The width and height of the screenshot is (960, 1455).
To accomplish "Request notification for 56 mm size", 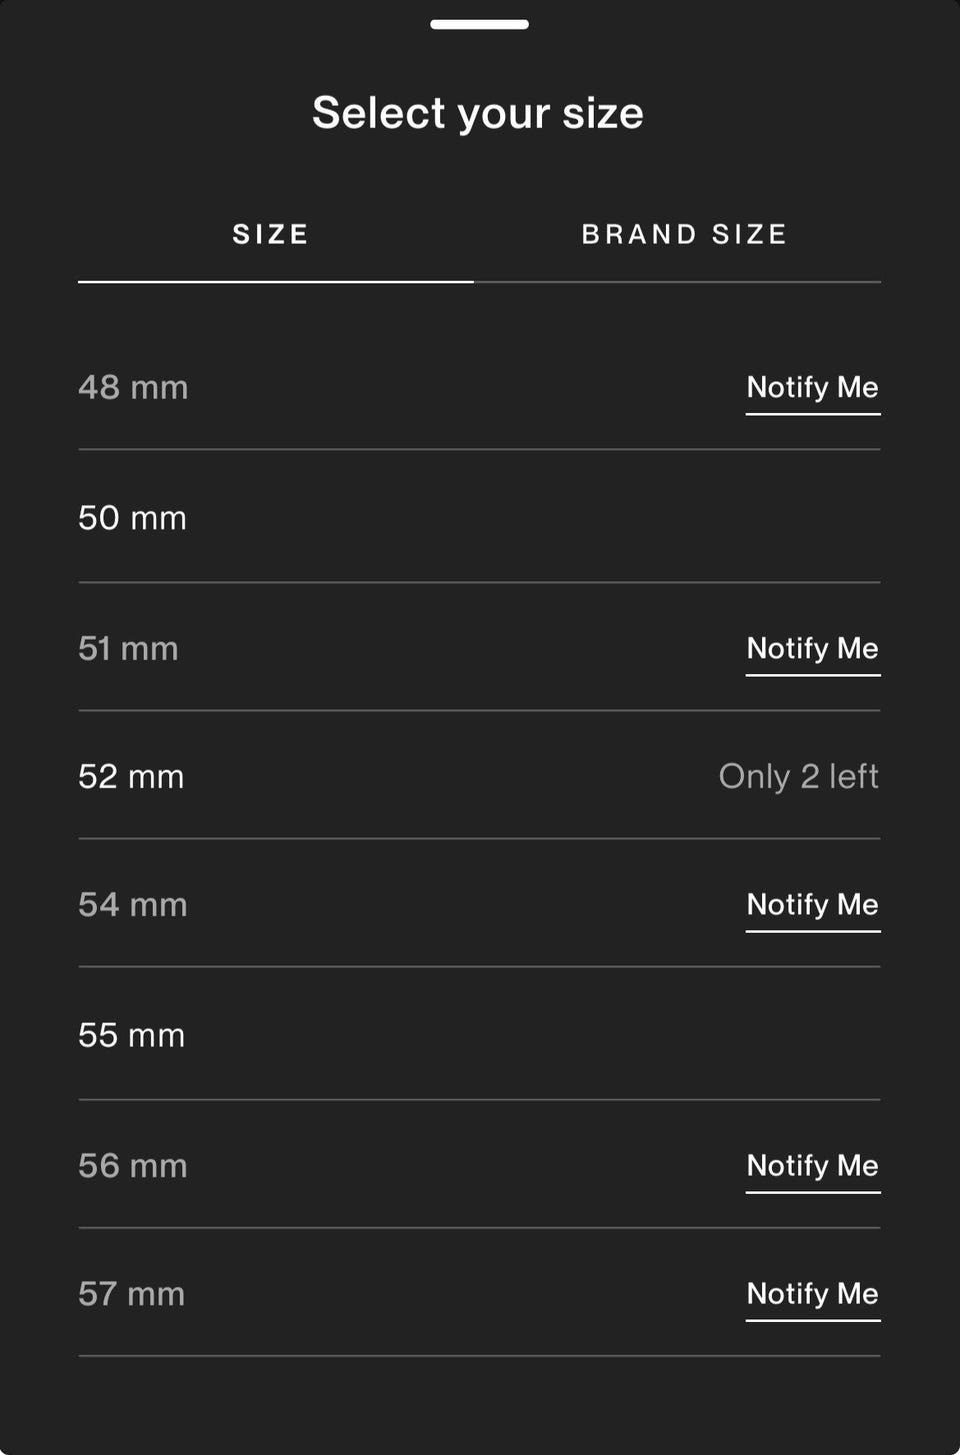I will click(813, 1166).
